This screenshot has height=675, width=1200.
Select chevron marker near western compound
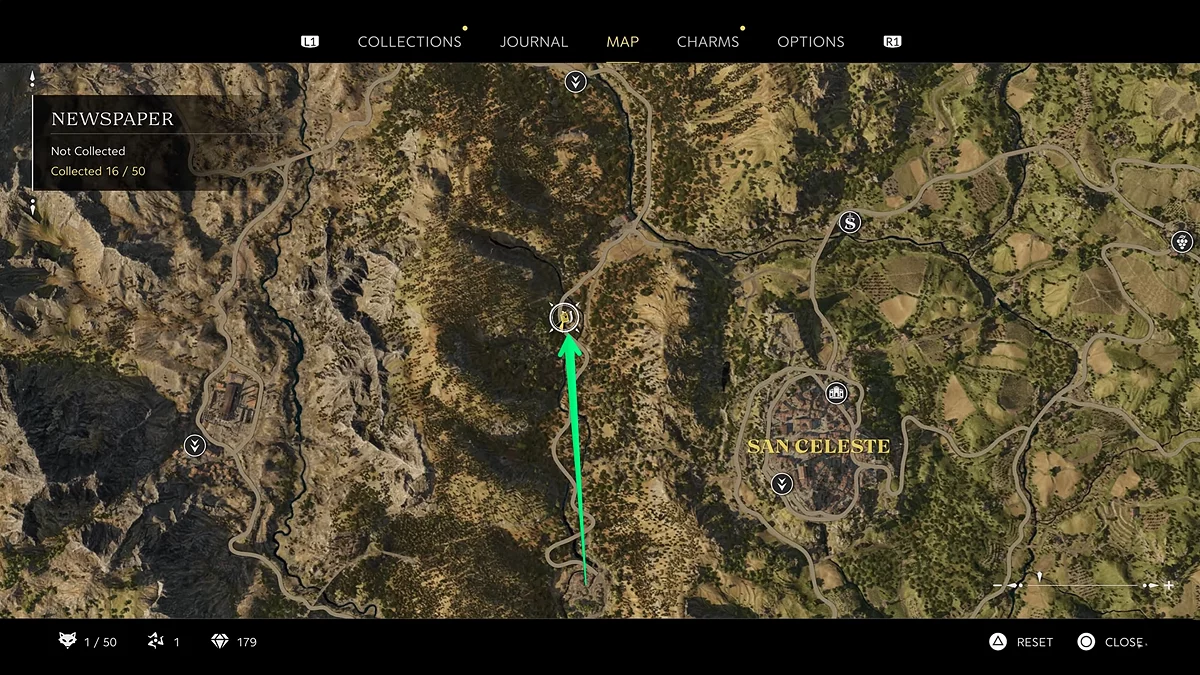[195, 445]
